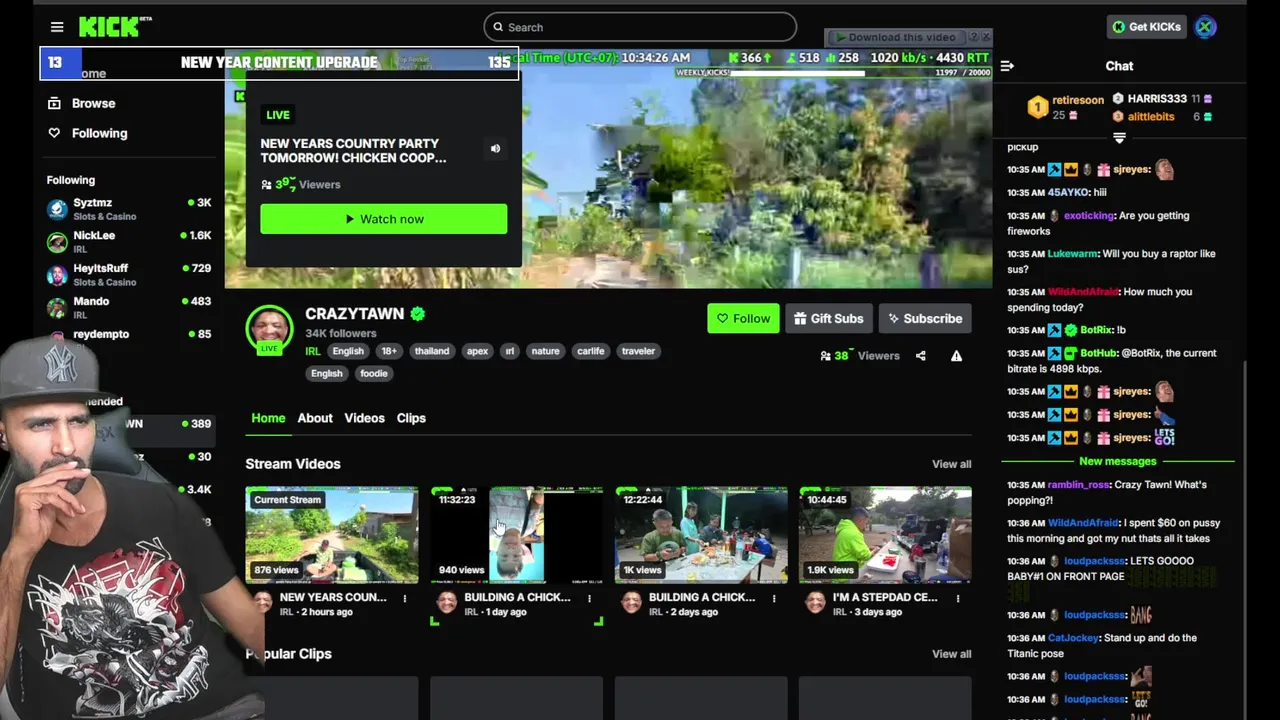
Task: Click traveler tag
Action: pyautogui.click(x=638, y=351)
